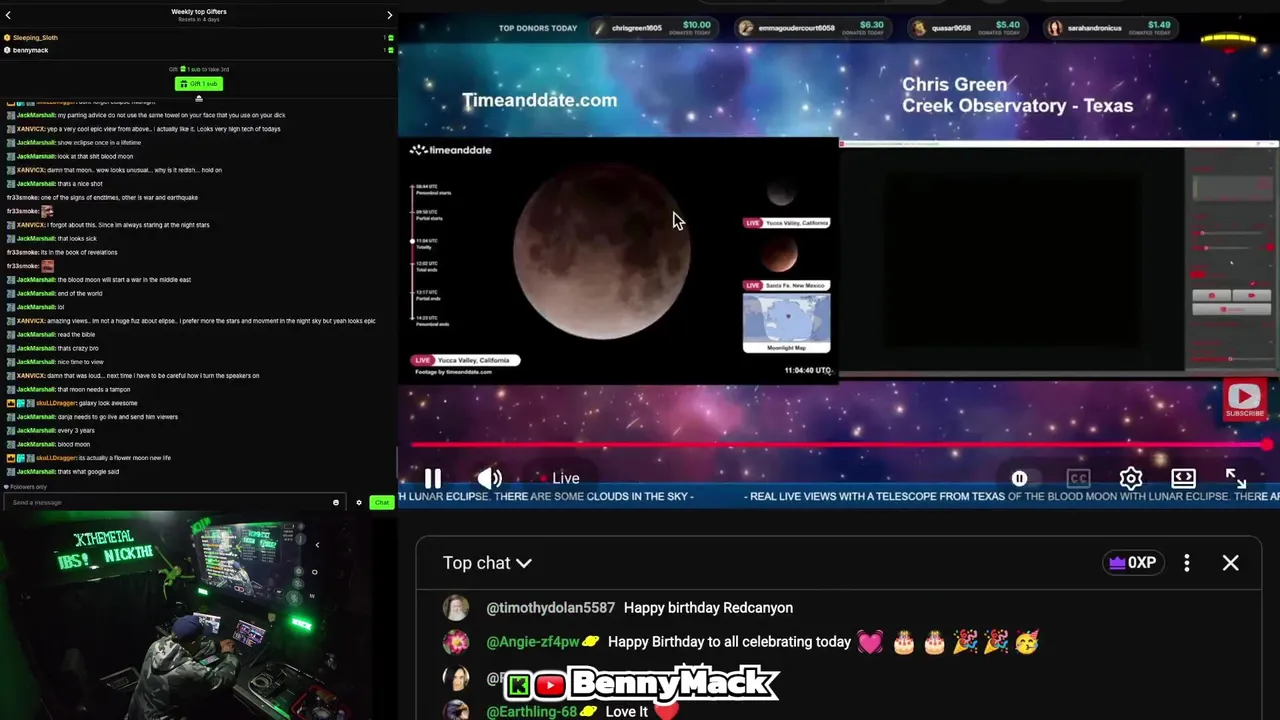This screenshot has width=1280, height=720.
Task: Enter fullscreen on the video player
Action: [x=1236, y=478]
